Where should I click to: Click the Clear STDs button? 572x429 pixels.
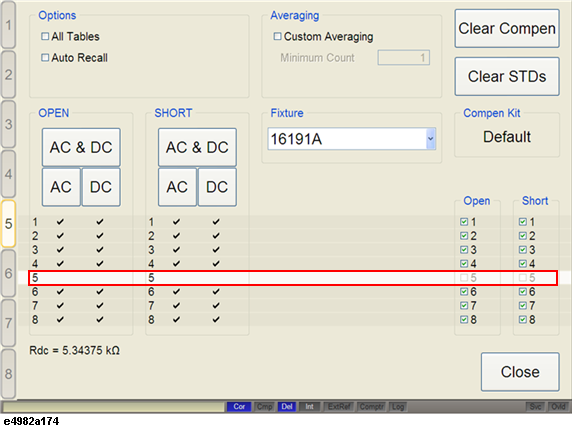pyautogui.click(x=507, y=77)
